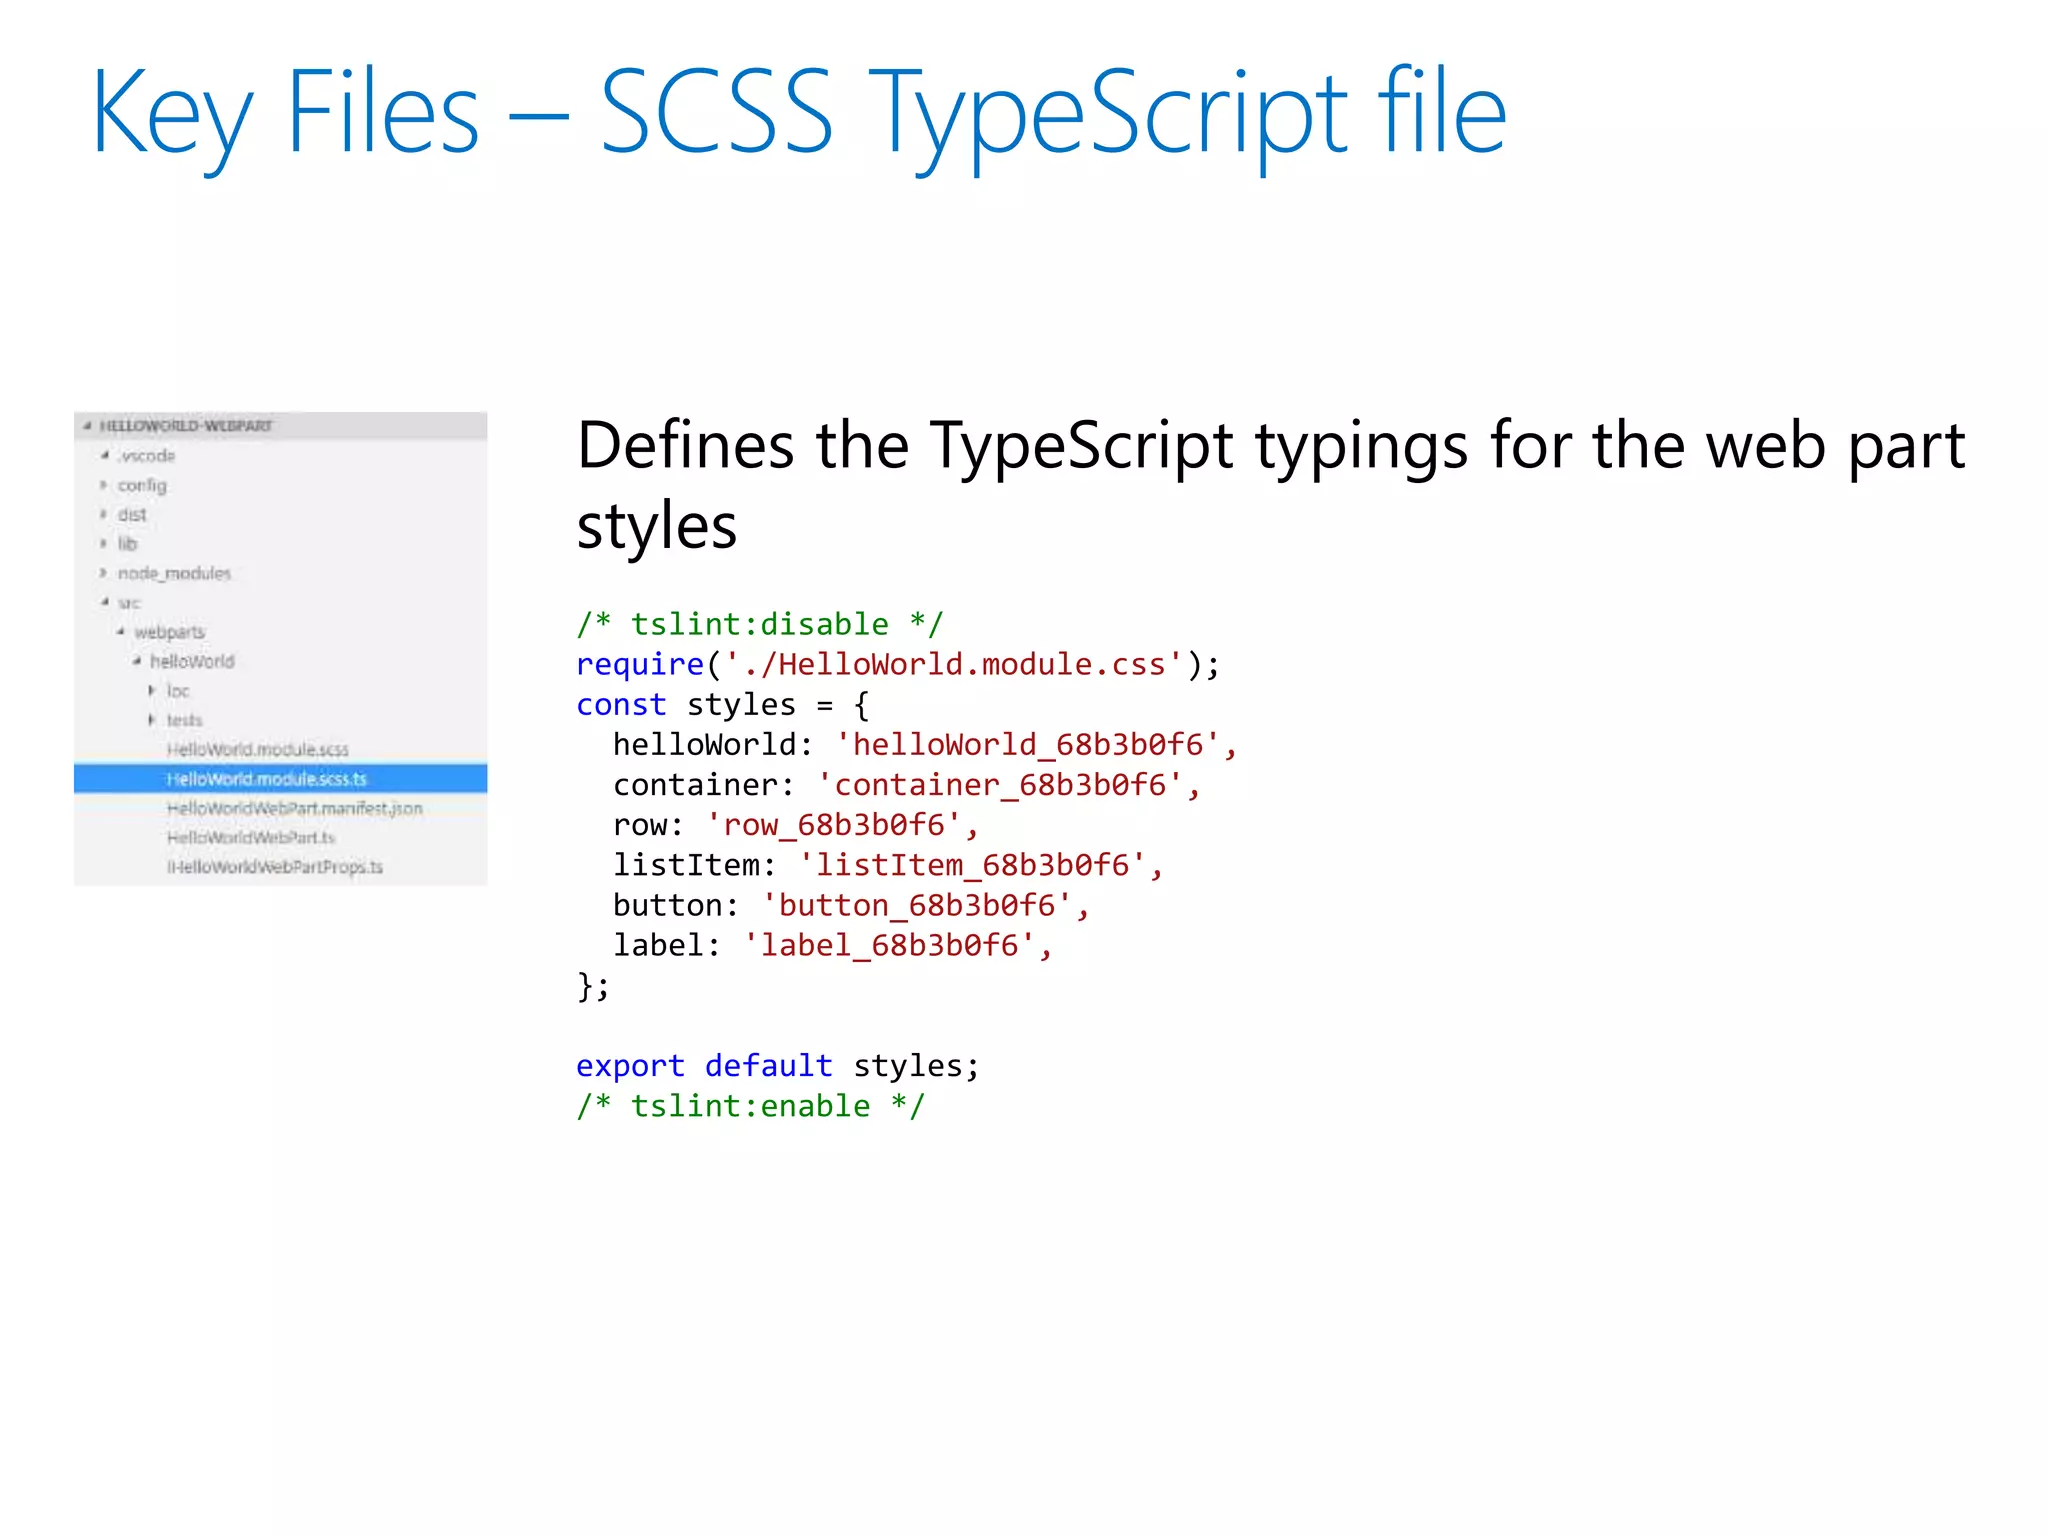
Task: Select the dist folder
Action: [132, 514]
